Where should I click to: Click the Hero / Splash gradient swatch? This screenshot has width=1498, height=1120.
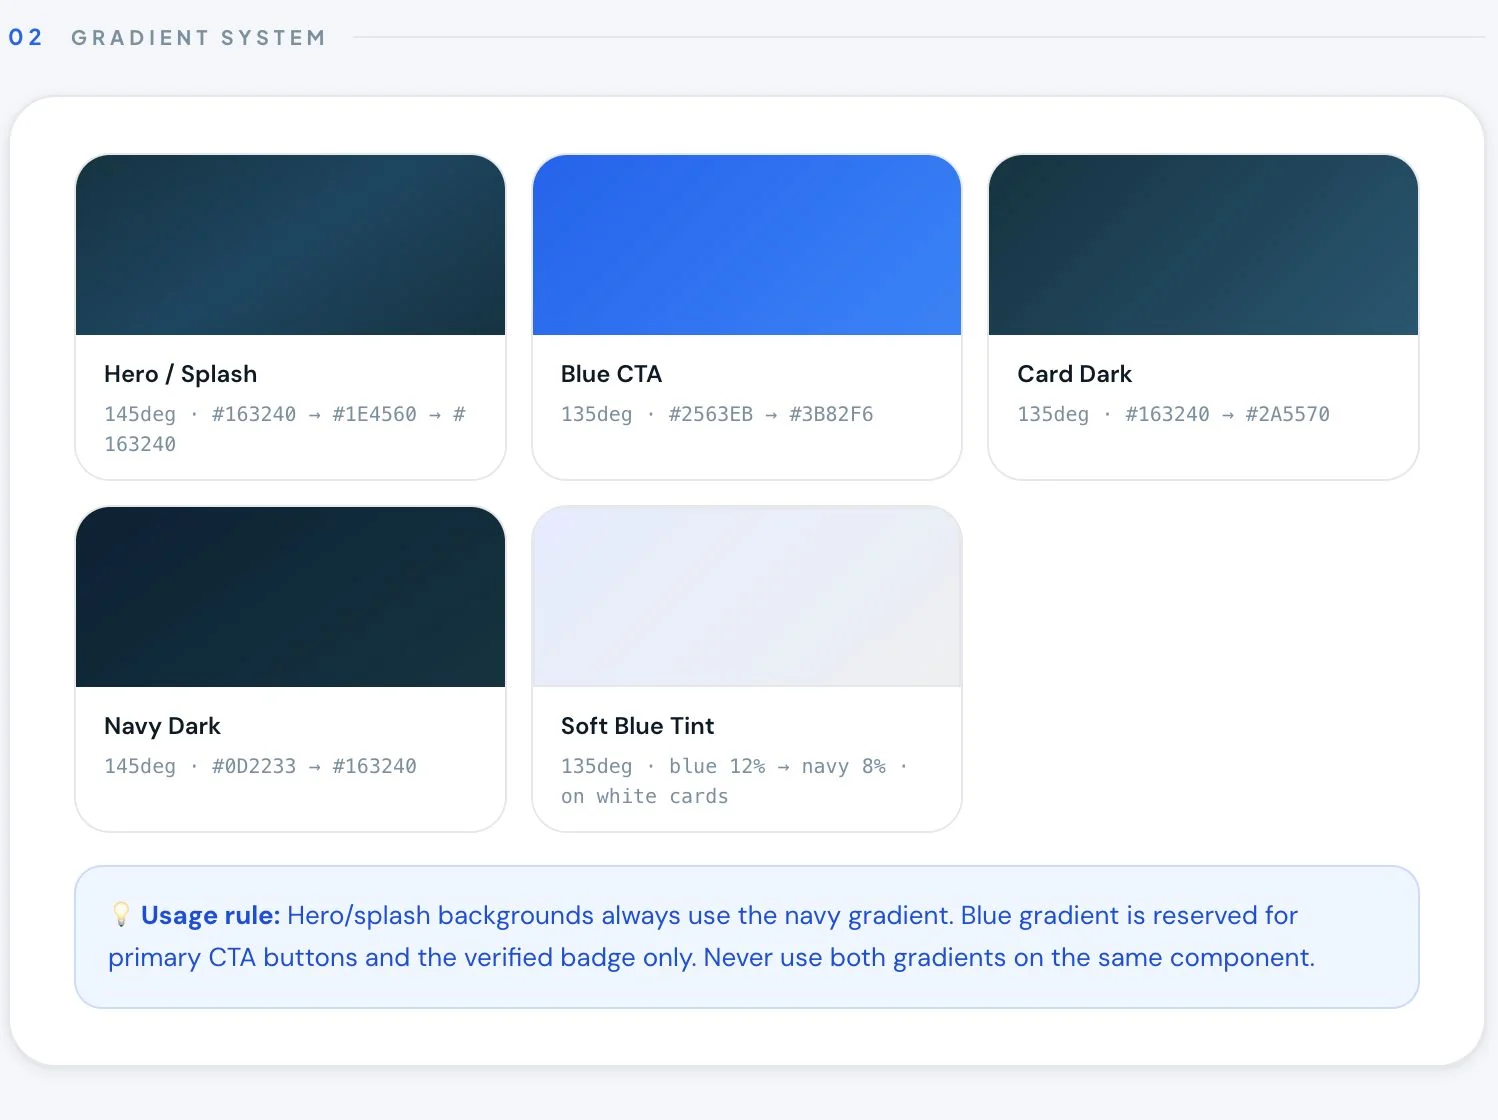(290, 245)
